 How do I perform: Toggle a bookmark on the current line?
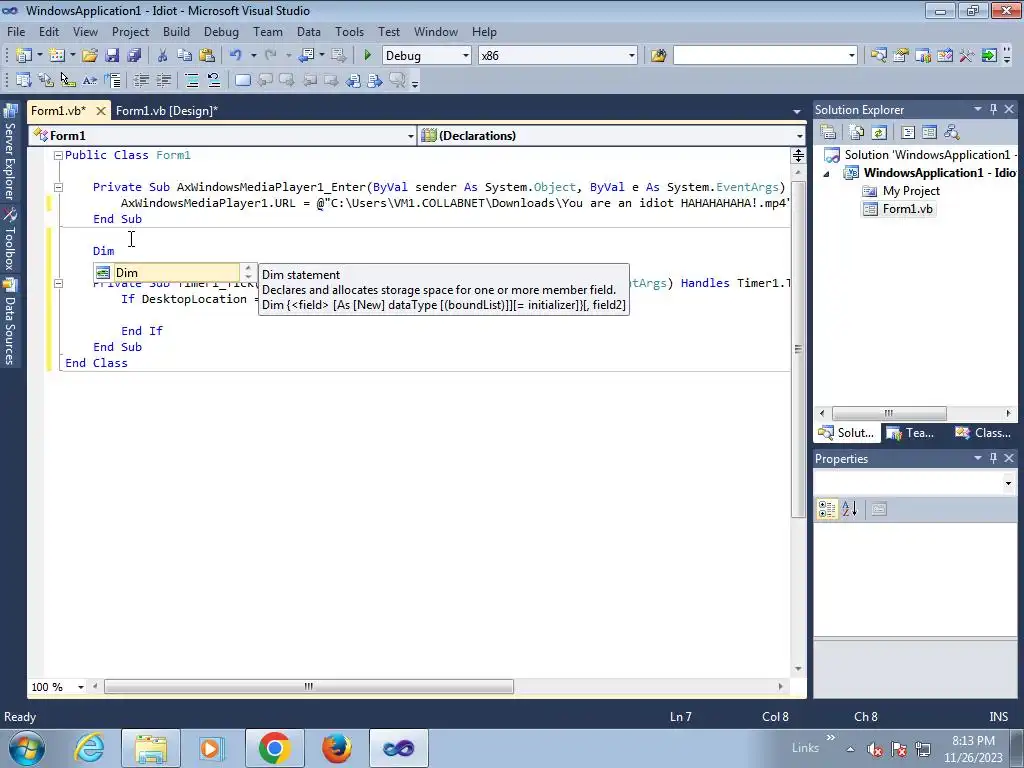coord(242,80)
